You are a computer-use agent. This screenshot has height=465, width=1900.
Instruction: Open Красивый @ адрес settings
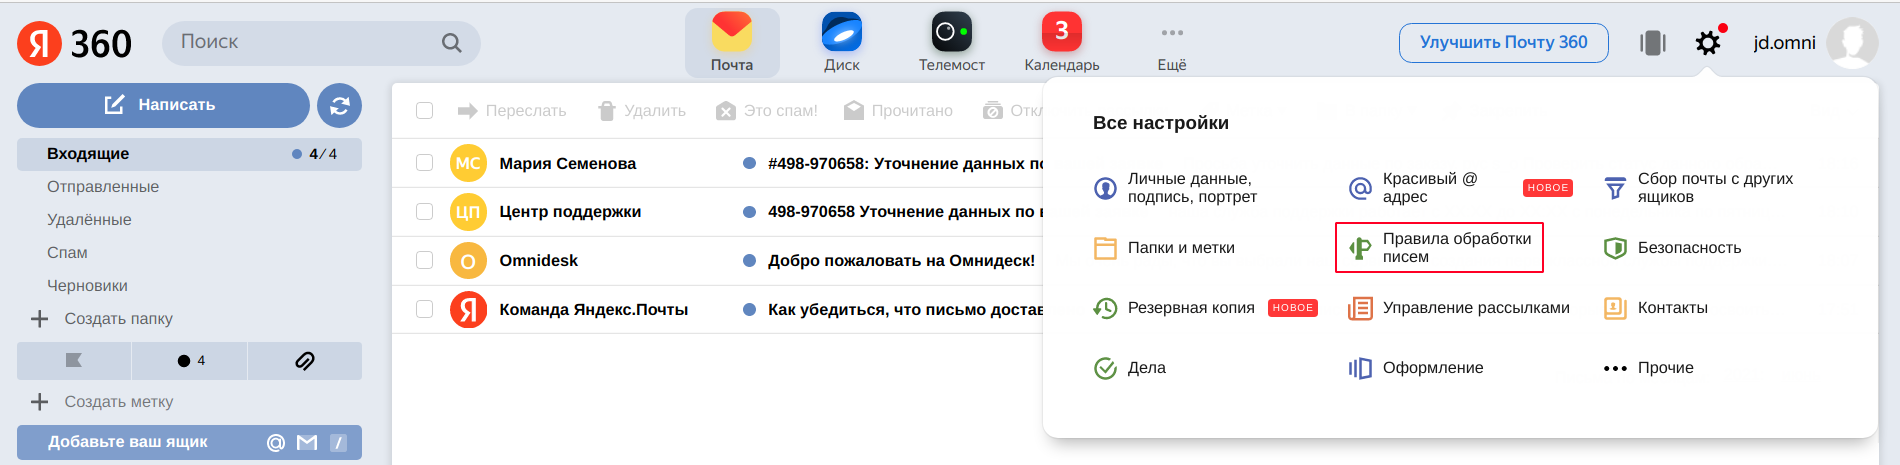1414,188
